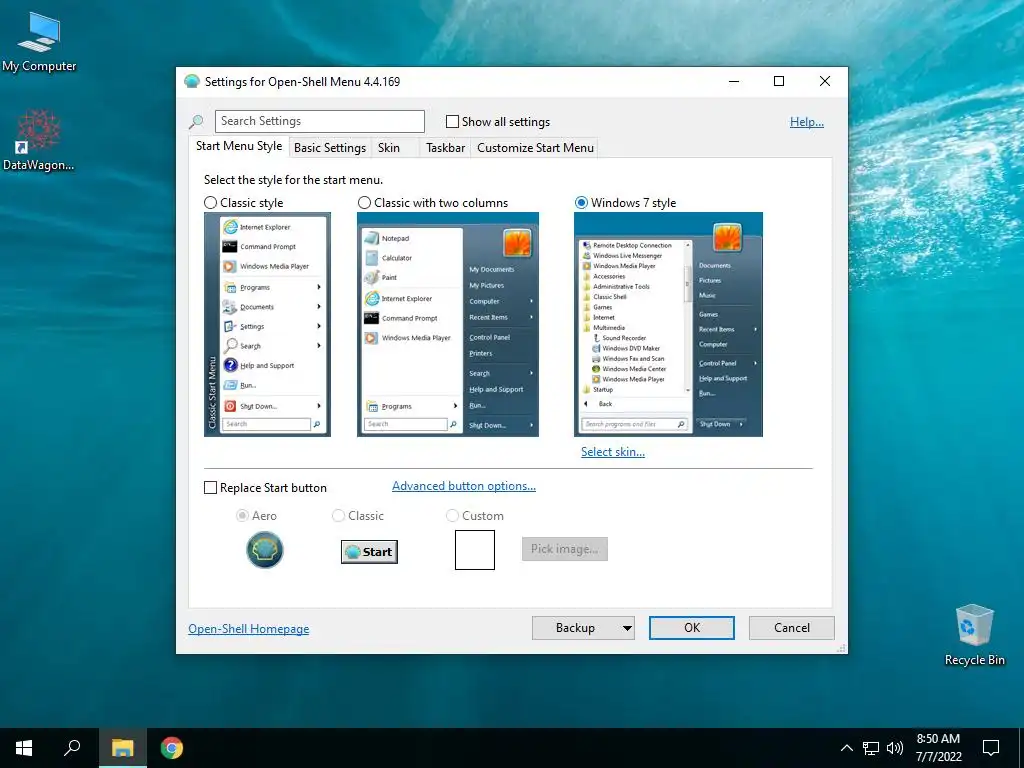Select the Classic start button option
The image size is (1024, 768).
(x=338, y=516)
